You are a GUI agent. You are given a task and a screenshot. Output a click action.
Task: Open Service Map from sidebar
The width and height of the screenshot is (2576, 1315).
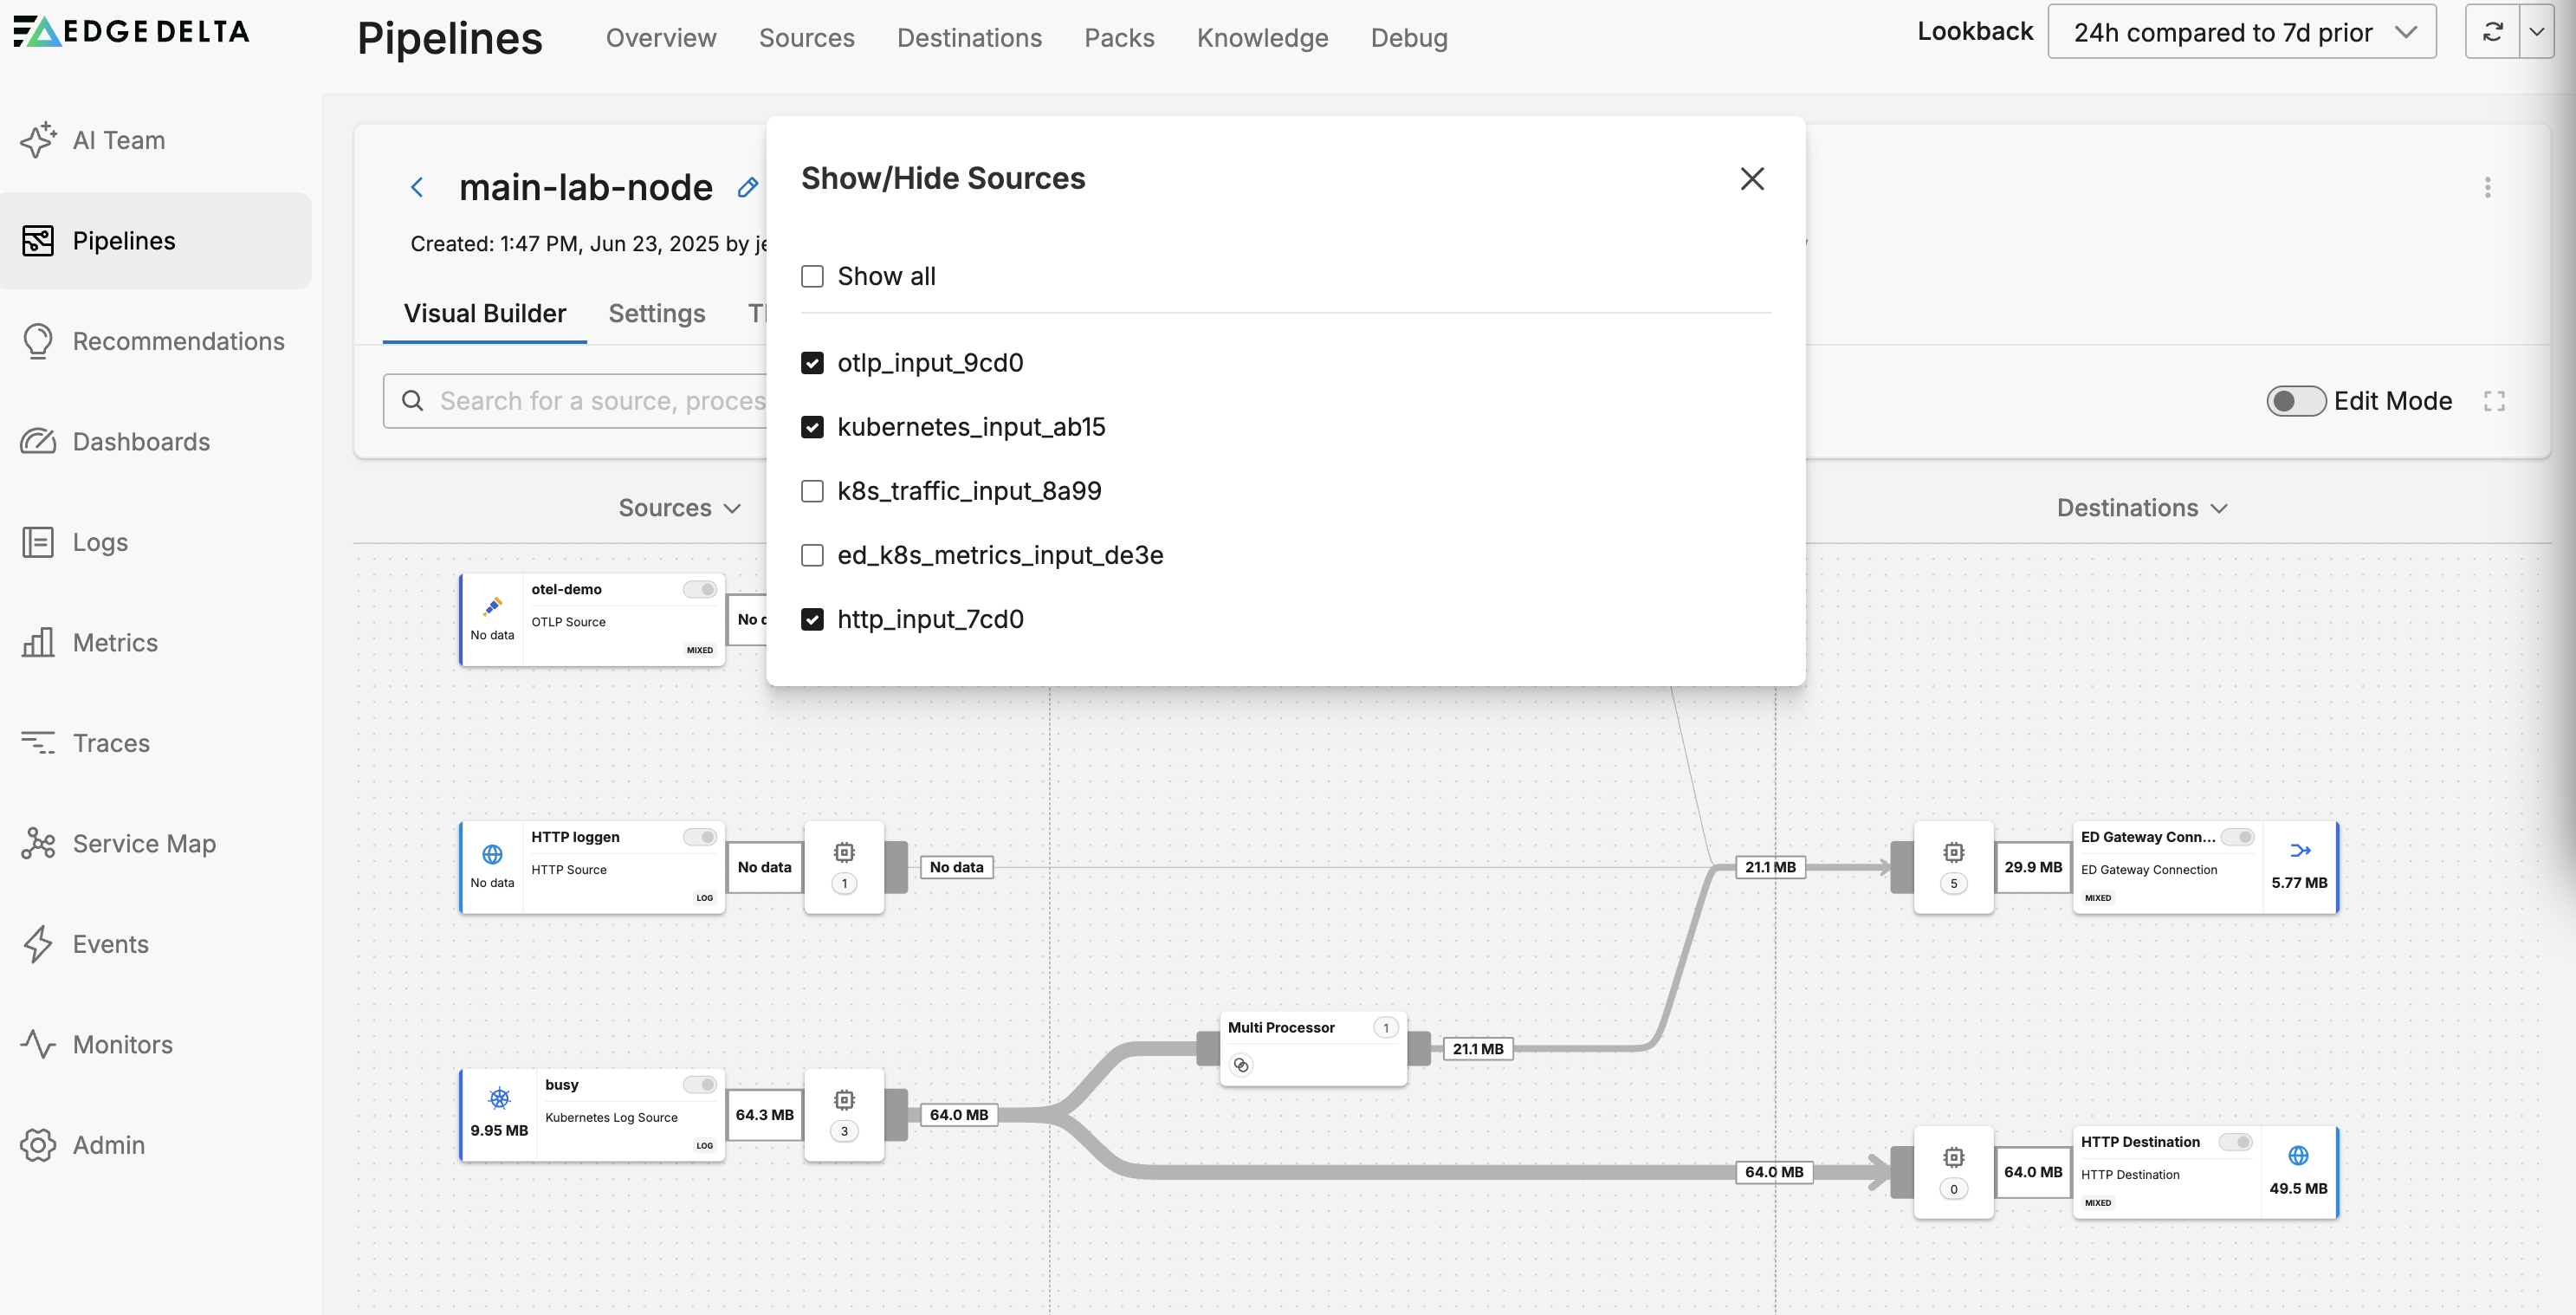[x=144, y=843]
